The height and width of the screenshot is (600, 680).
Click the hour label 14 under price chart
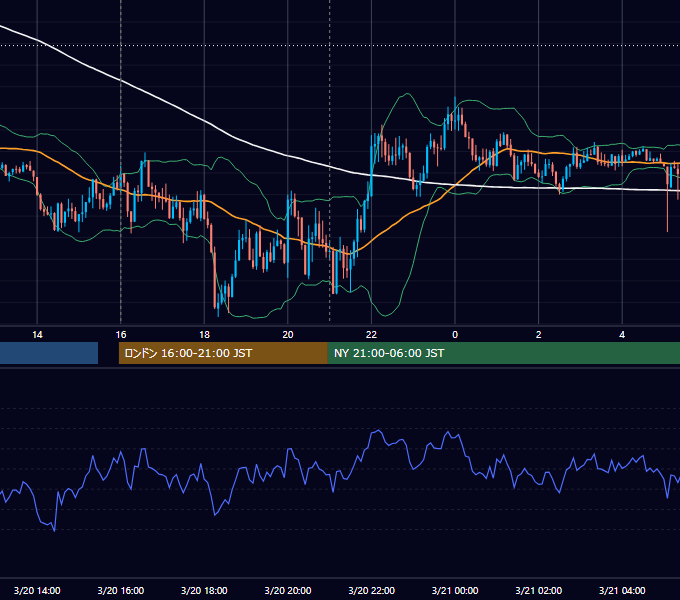[x=37, y=335]
